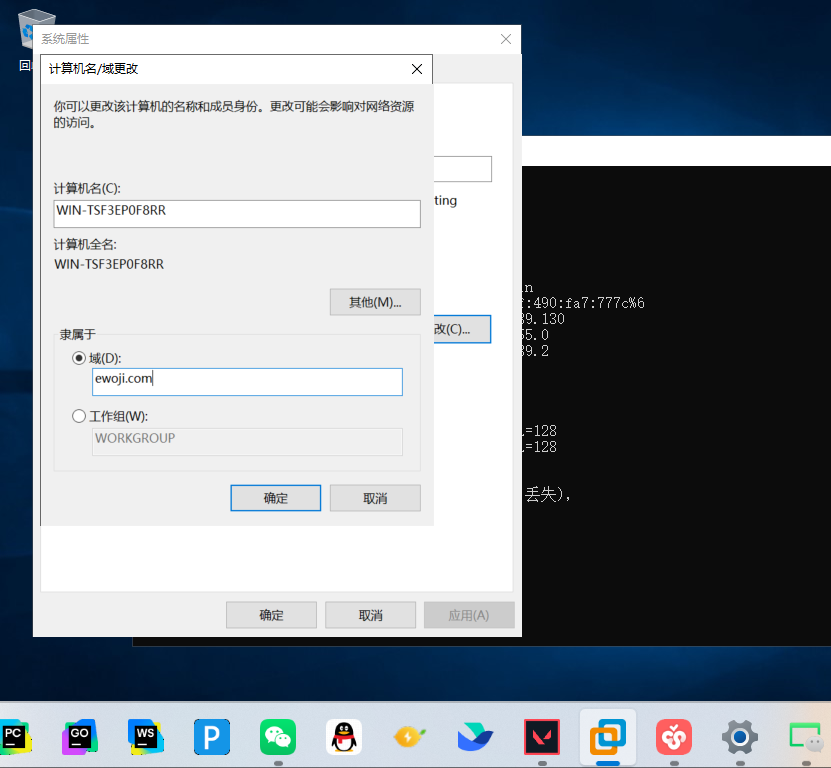The image size is (831, 768).
Task: Select the 工作组(W) workgroup radio button
Action: coord(79,416)
